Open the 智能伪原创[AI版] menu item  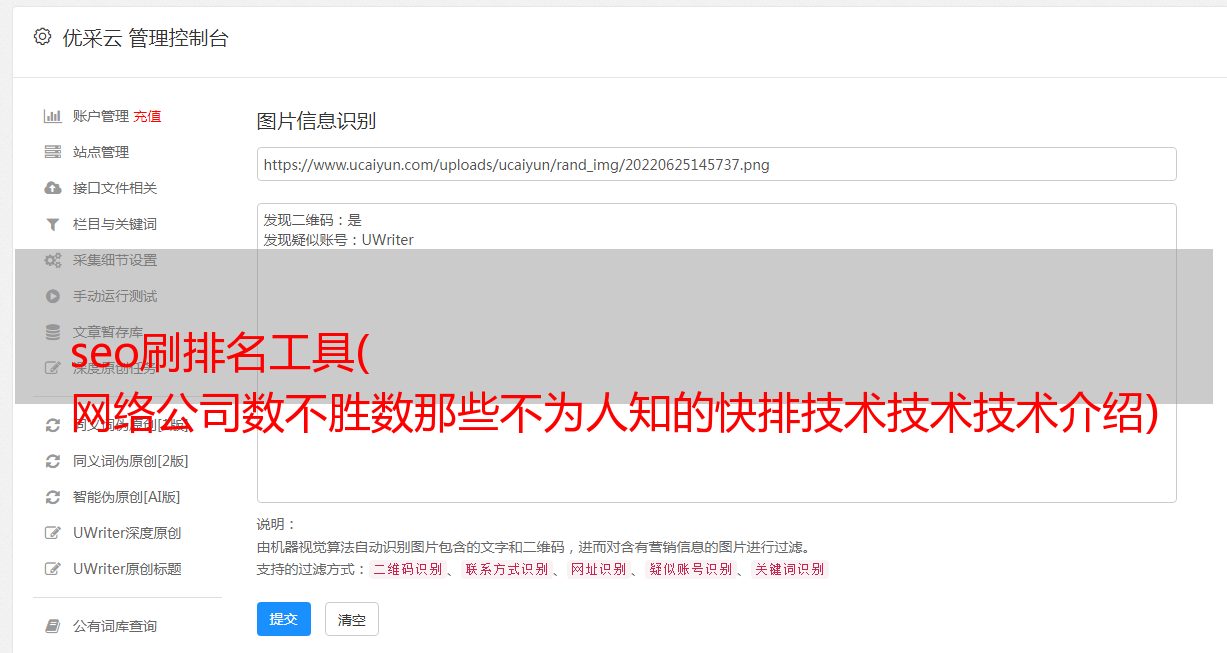point(126,497)
